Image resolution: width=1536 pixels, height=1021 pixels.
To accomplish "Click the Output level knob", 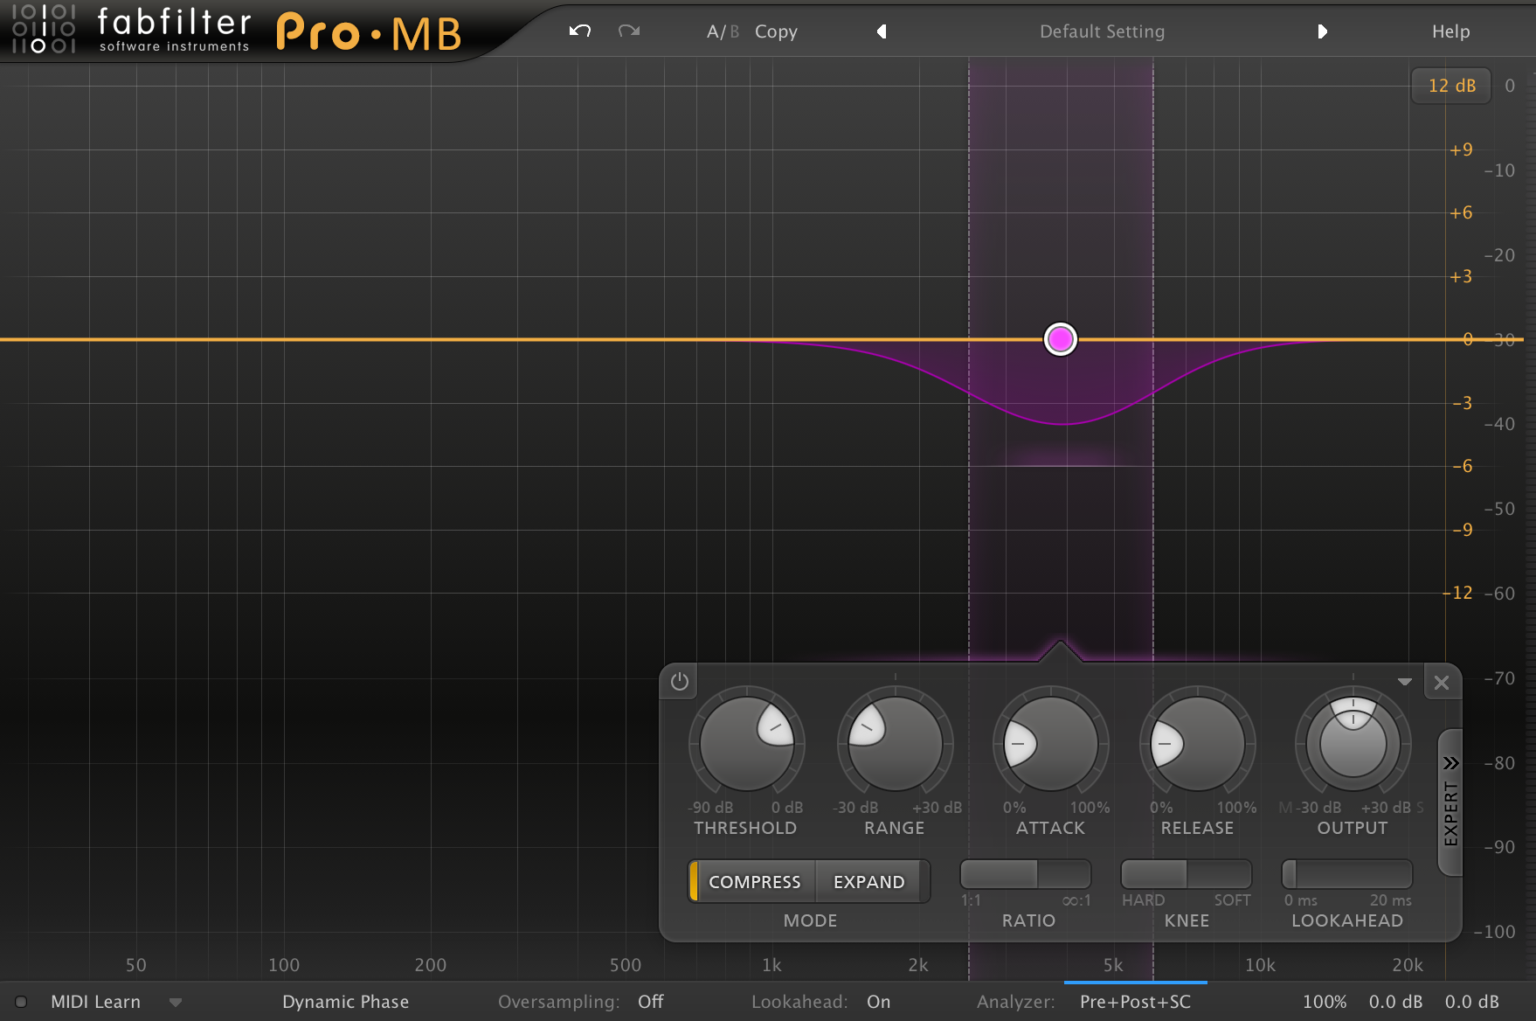I will [1353, 744].
